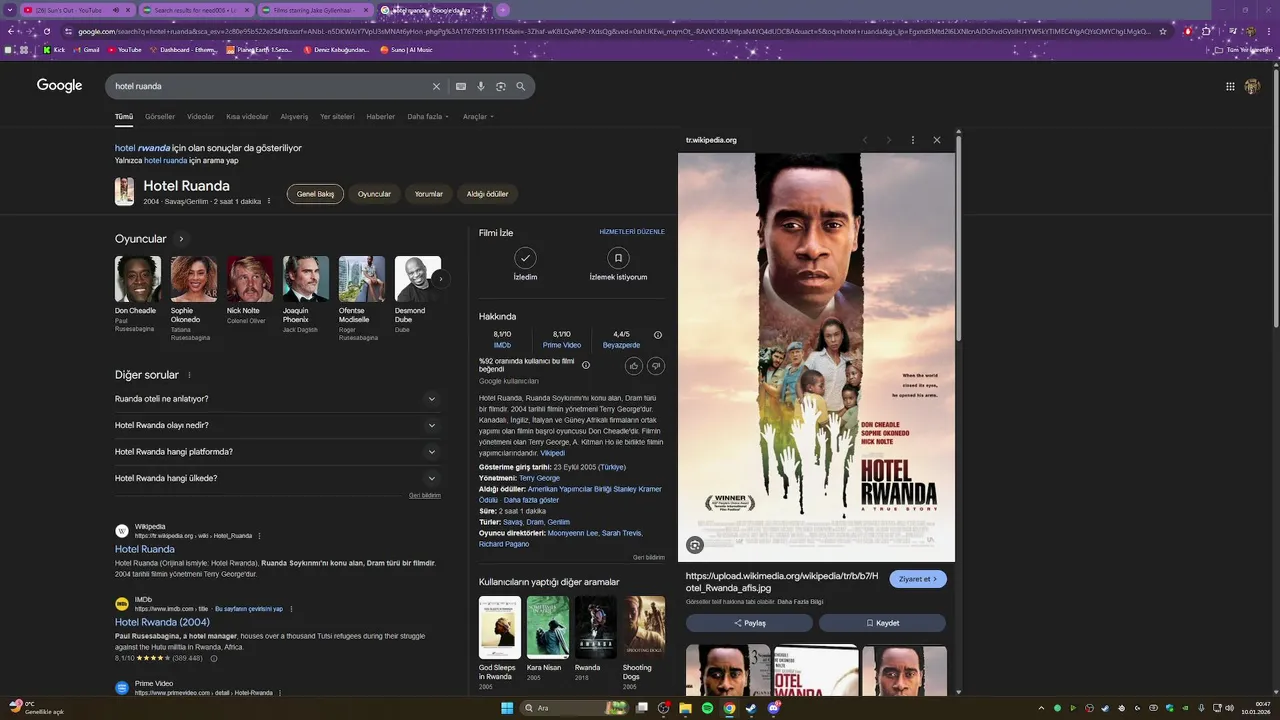Open image panel three-dot menu
The width and height of the screenshot is (1280, 720).
(913, 140)
